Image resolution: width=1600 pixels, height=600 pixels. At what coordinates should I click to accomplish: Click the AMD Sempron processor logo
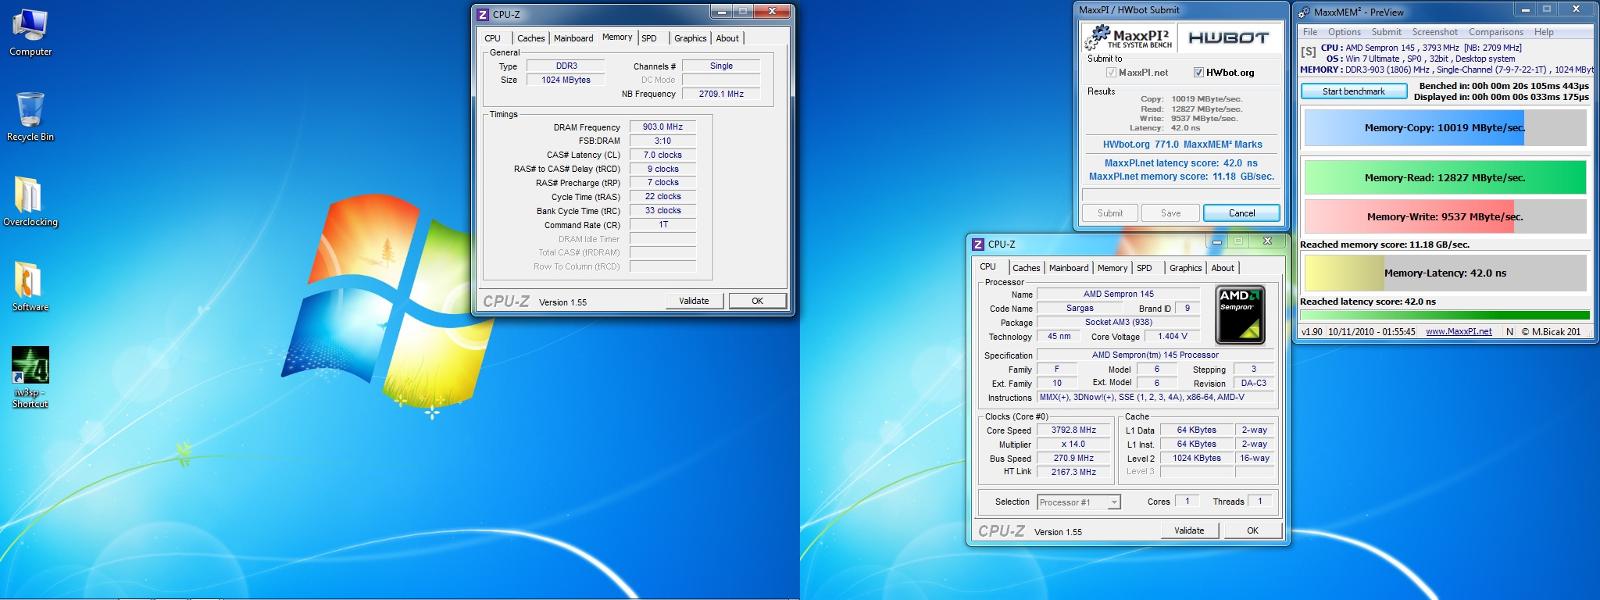click(1240, 314)
